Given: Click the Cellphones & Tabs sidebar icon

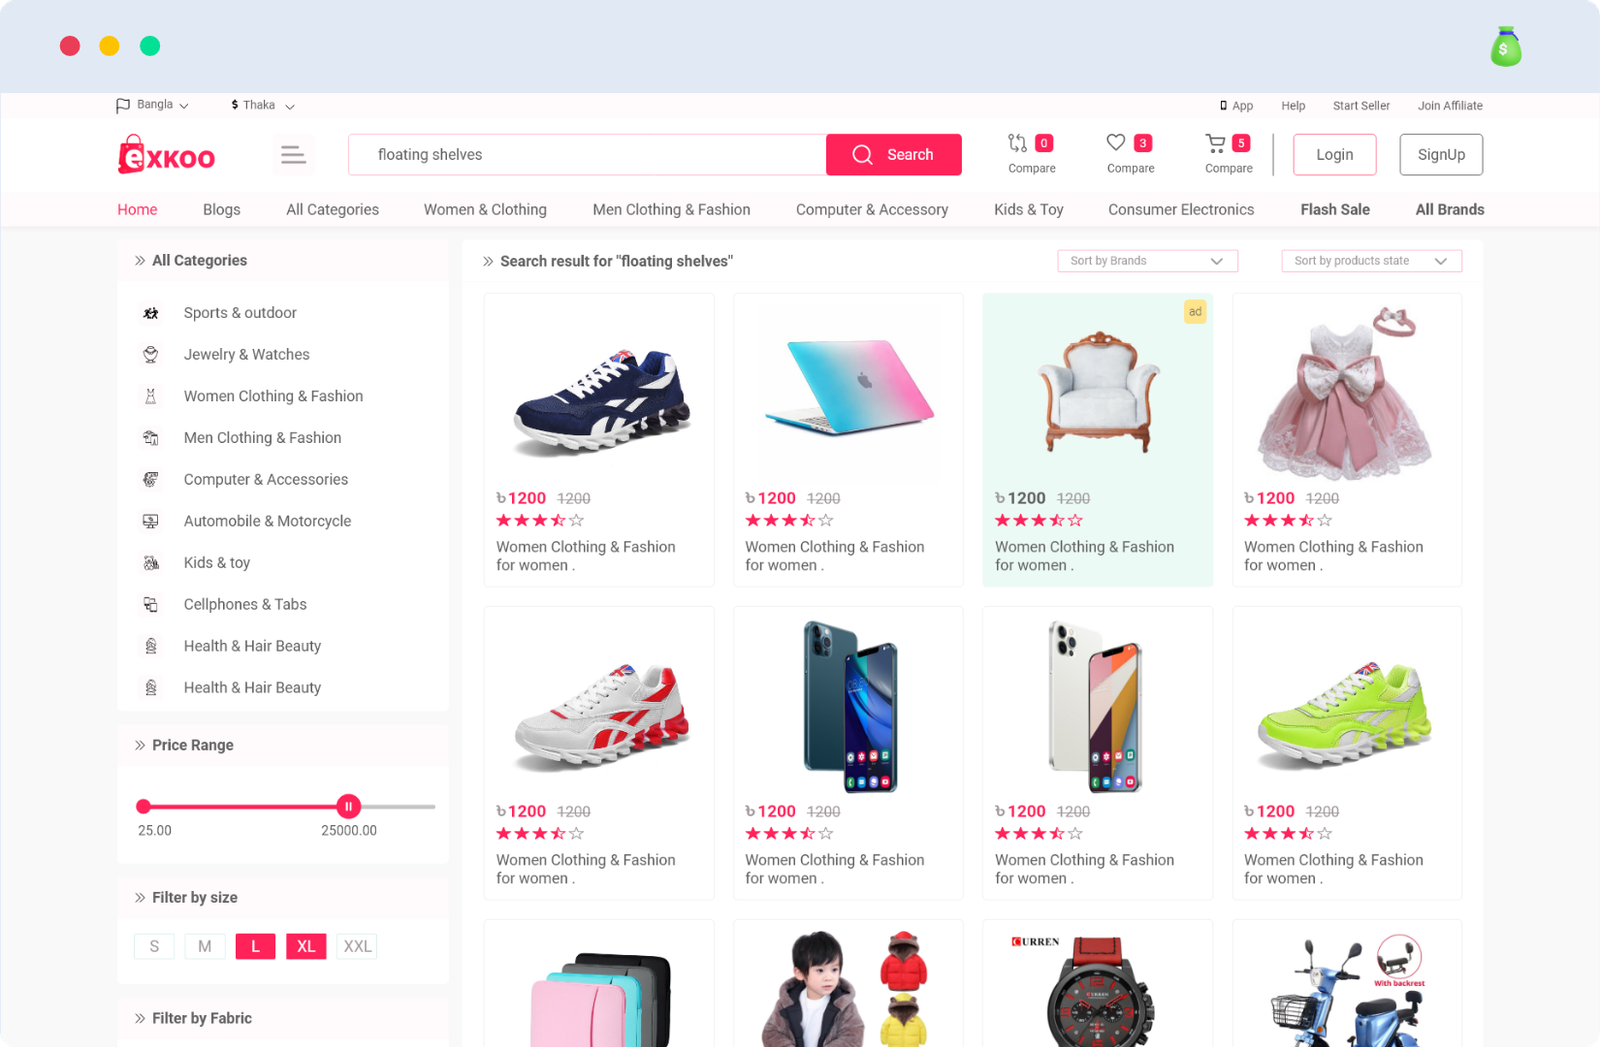Looking at the screenshot, I should [x=151, y=604].
